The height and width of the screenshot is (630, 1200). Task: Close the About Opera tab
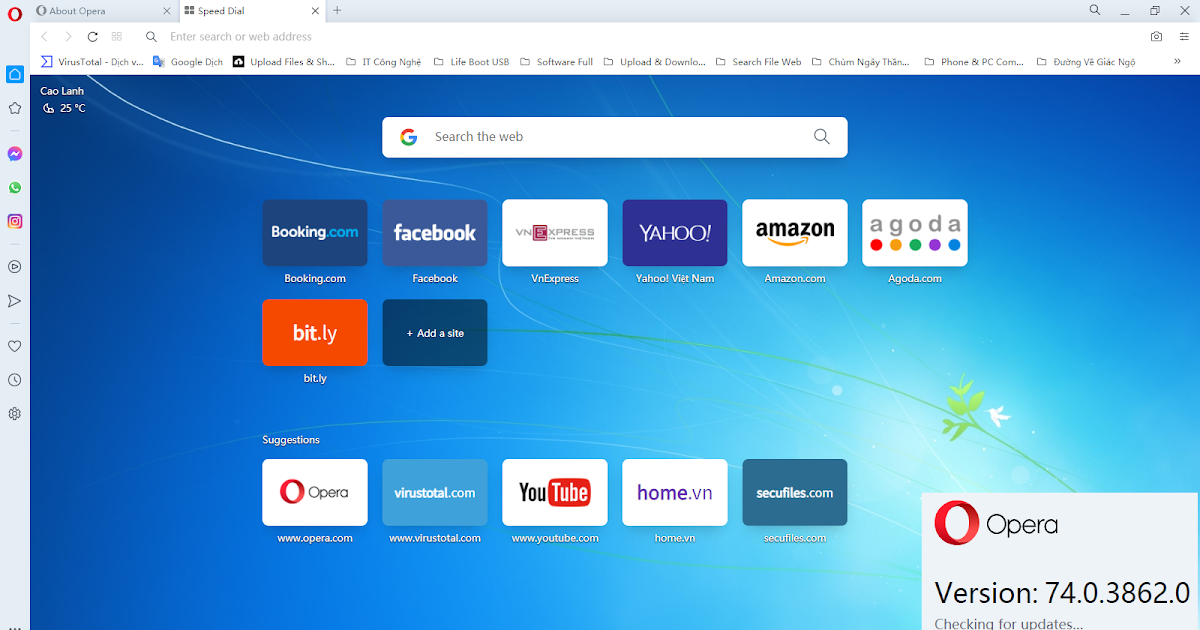(167, 11)
